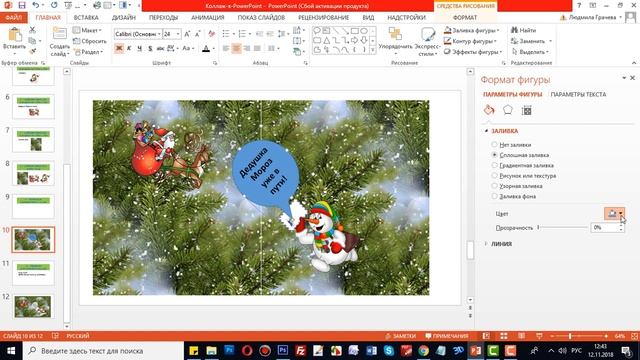Viewport: 640px width, 360px height.
Task: Open 'Контур фигуры' shape outline dropdown
Action: point(471,41)
